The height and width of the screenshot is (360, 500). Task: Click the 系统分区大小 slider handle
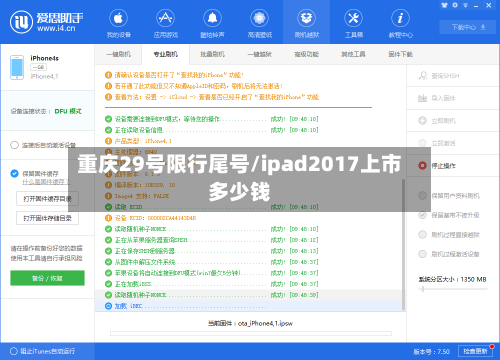pos(423,289)
